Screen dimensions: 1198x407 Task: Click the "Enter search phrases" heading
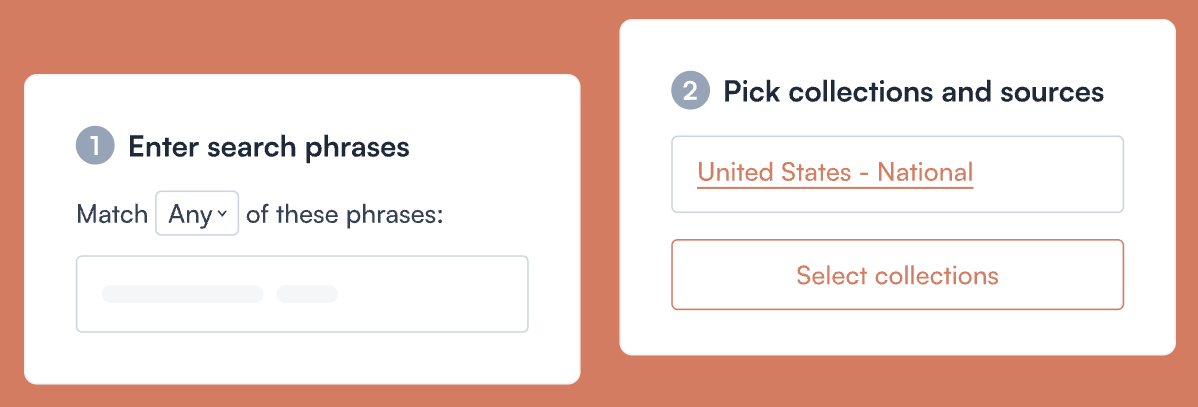point(269,147)
